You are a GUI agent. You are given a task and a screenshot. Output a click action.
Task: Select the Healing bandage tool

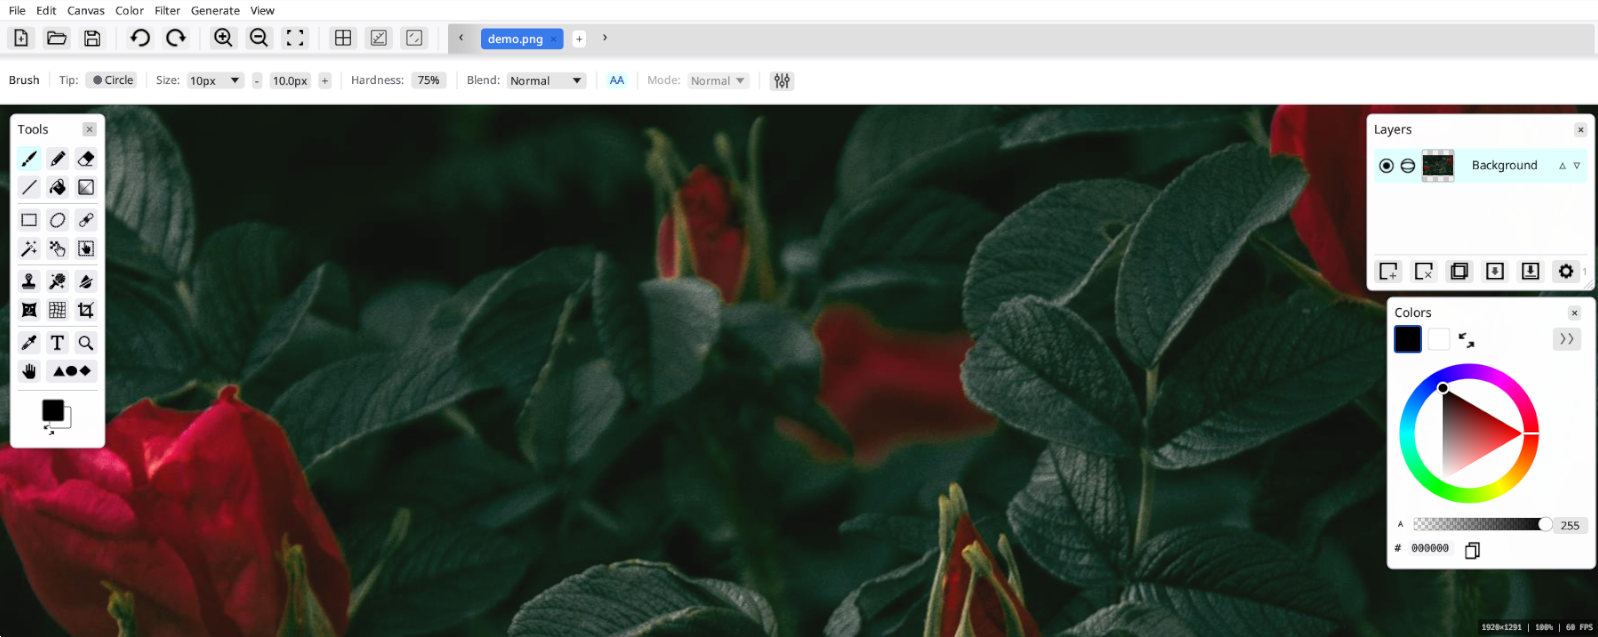[x=86, y=220]
